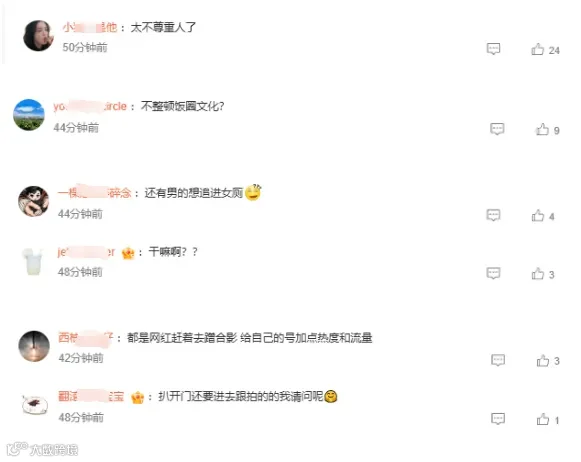Click the username of the 干嘛啊 commenter
The height and width of the screenshot is (462, 581).
coord(86,252)
